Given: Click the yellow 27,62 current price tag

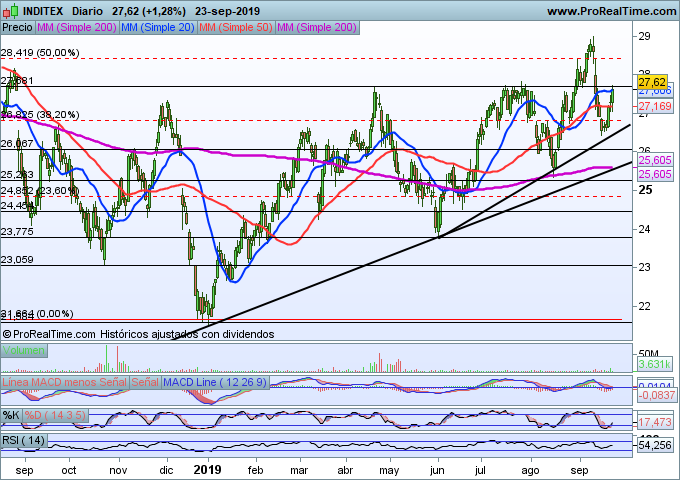Looking at the screenshot, I should pos(652,82).
